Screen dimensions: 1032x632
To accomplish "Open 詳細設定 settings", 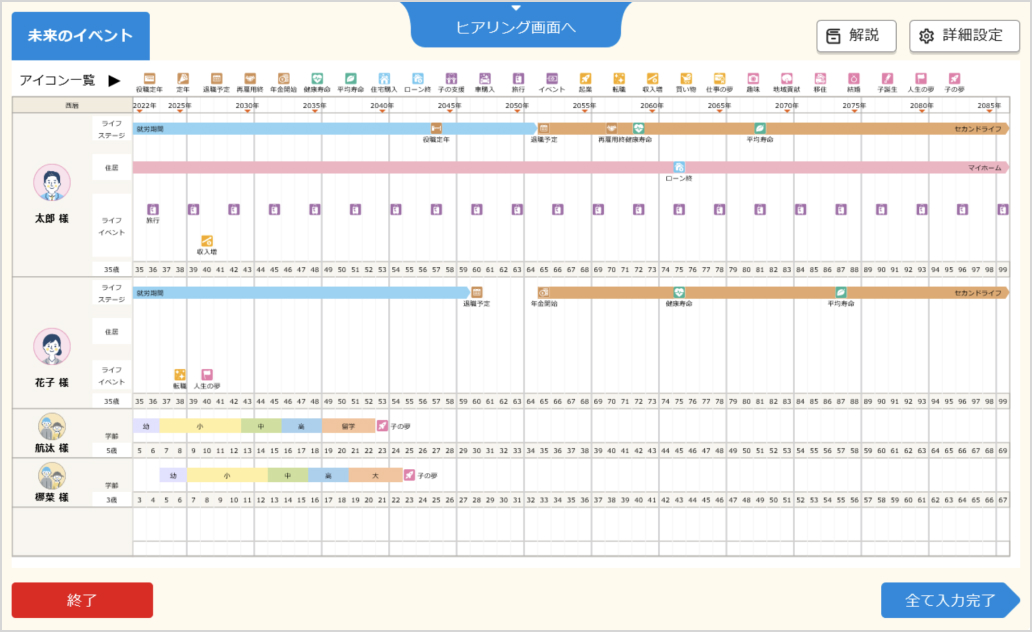I will [x=964, y=36].
